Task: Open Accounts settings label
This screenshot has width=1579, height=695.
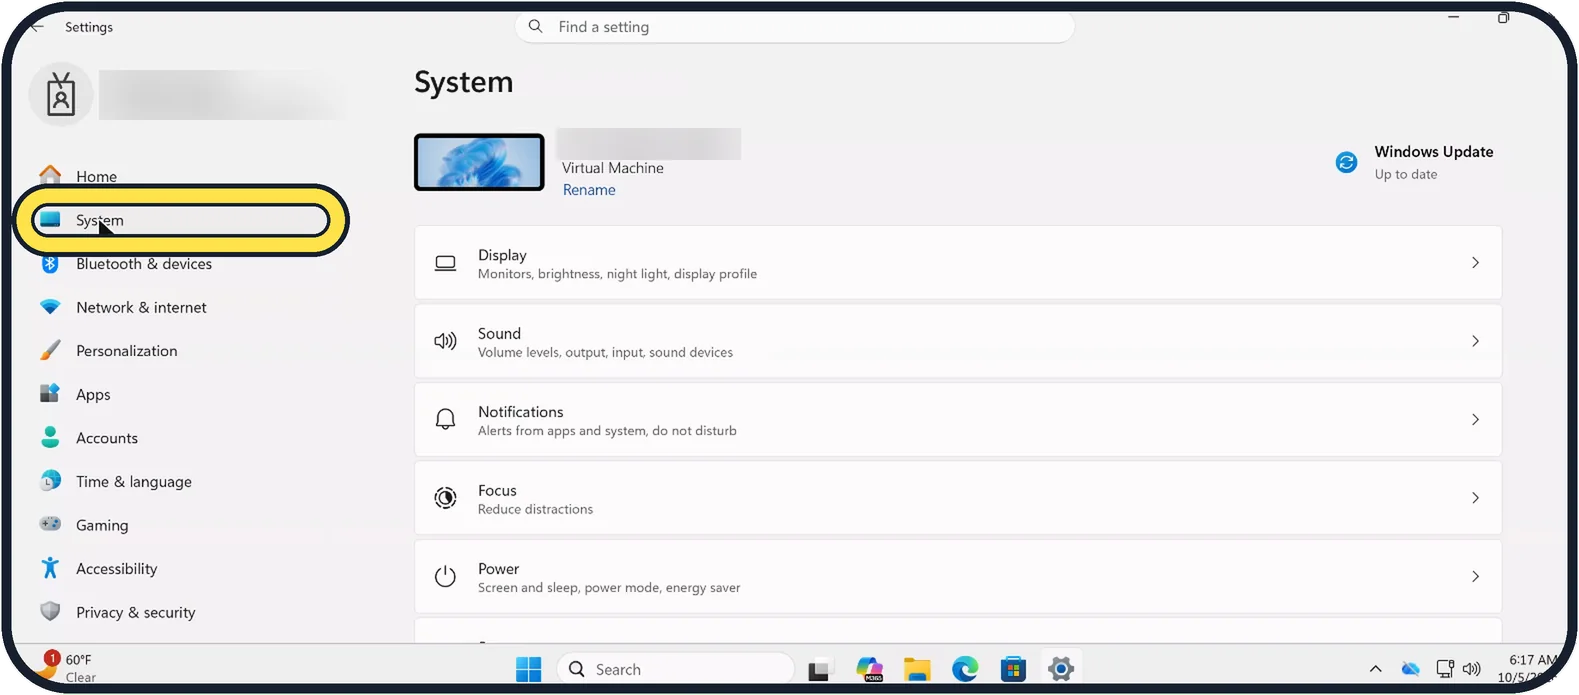Action: click(107, 438)
